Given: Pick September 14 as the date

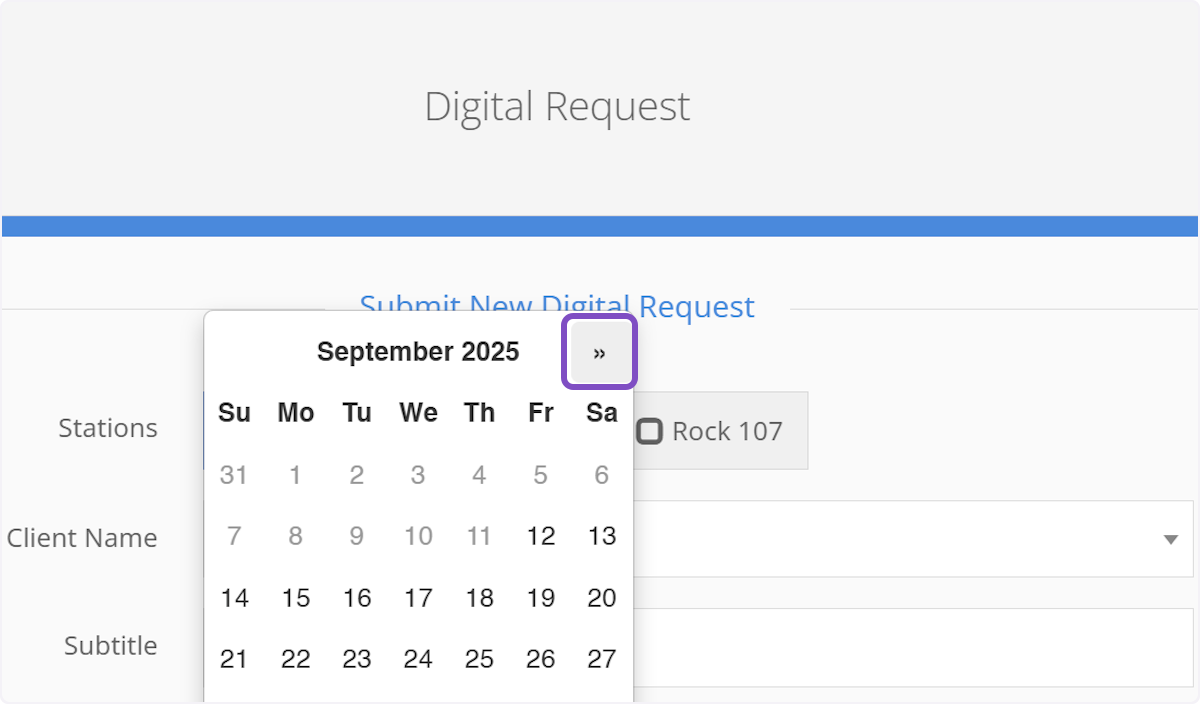Looking at the screenshot, I should point(234,598).
